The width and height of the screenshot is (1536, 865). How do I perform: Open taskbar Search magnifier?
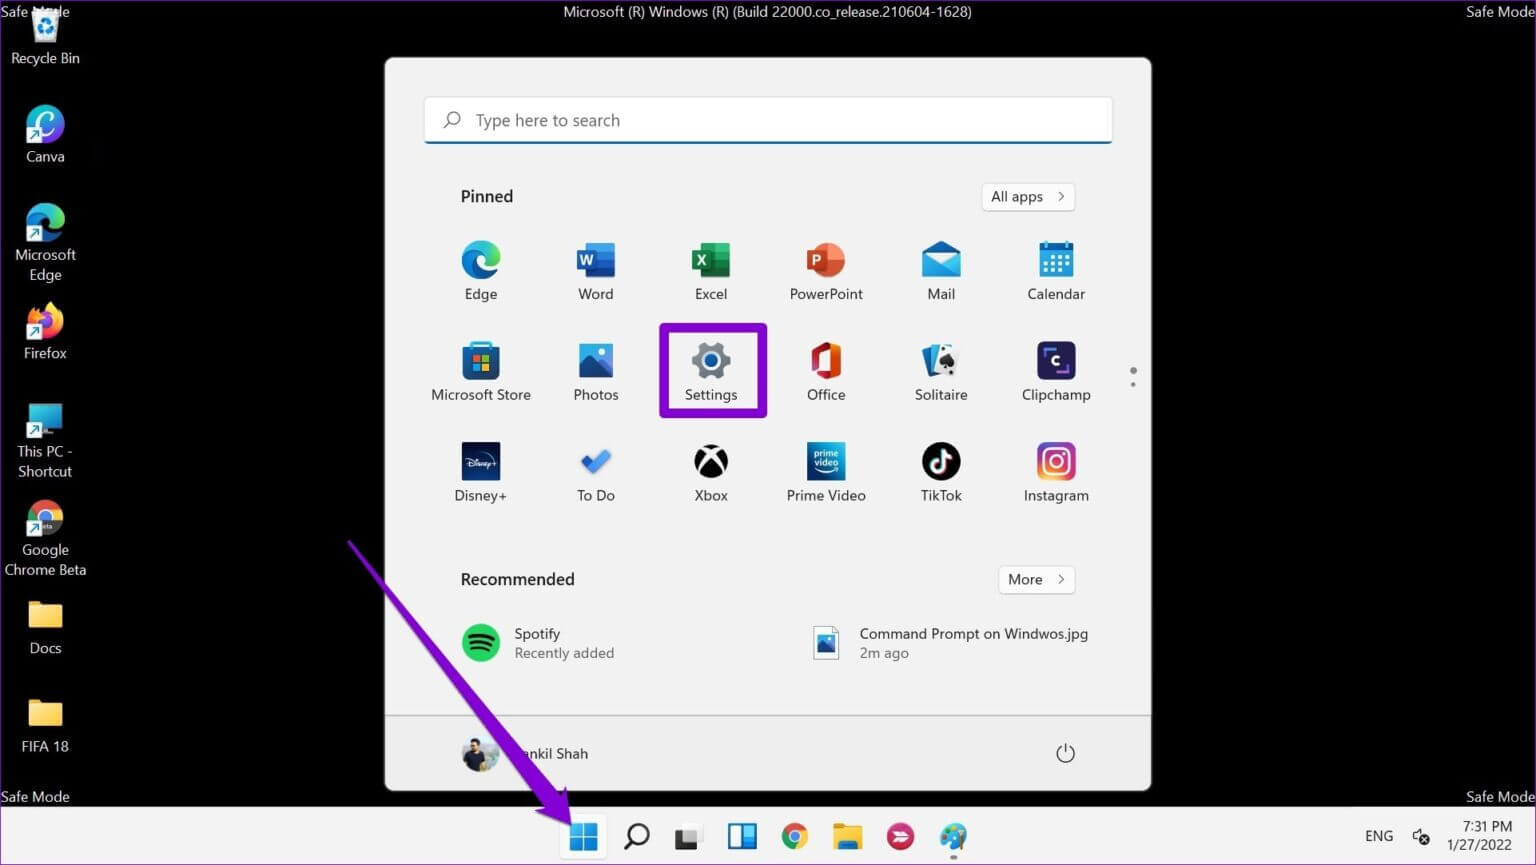pos(636,836)
